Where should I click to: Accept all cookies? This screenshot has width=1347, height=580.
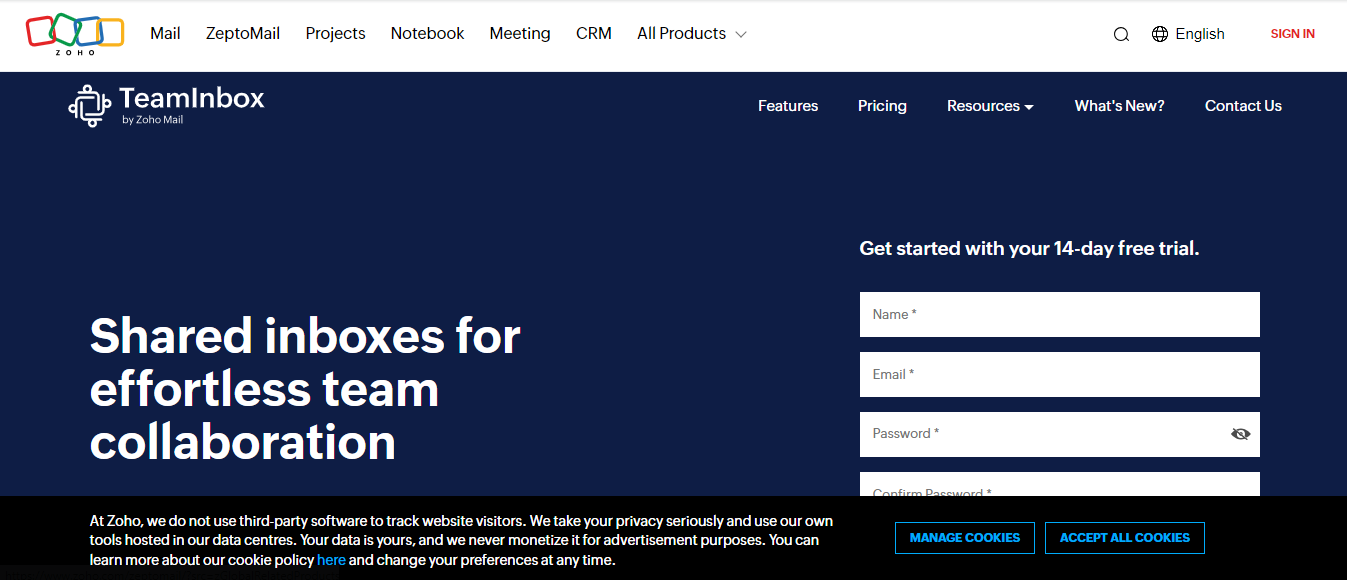1125,538
